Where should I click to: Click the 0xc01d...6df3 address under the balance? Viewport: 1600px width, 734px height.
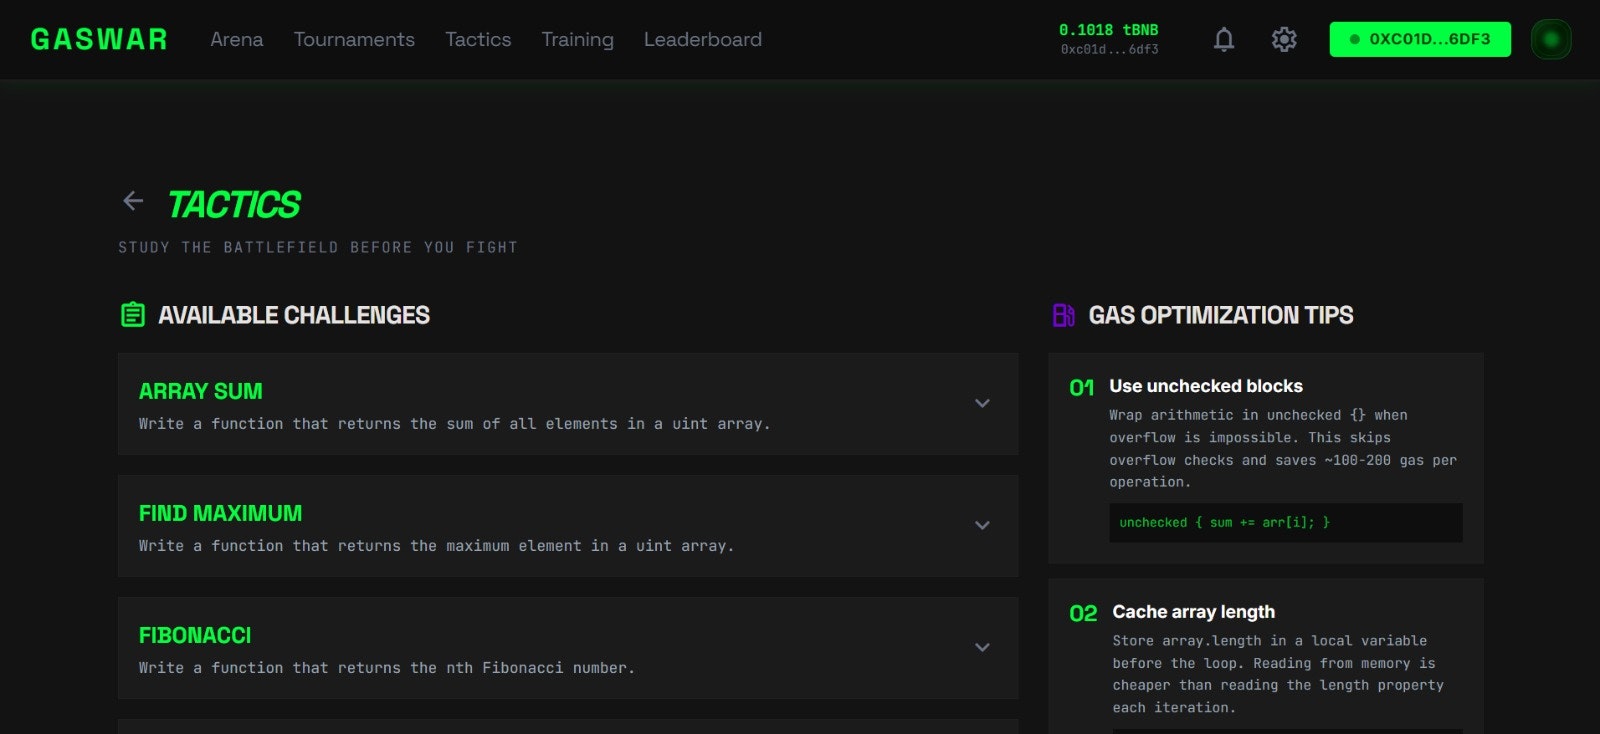(1110, 49)
